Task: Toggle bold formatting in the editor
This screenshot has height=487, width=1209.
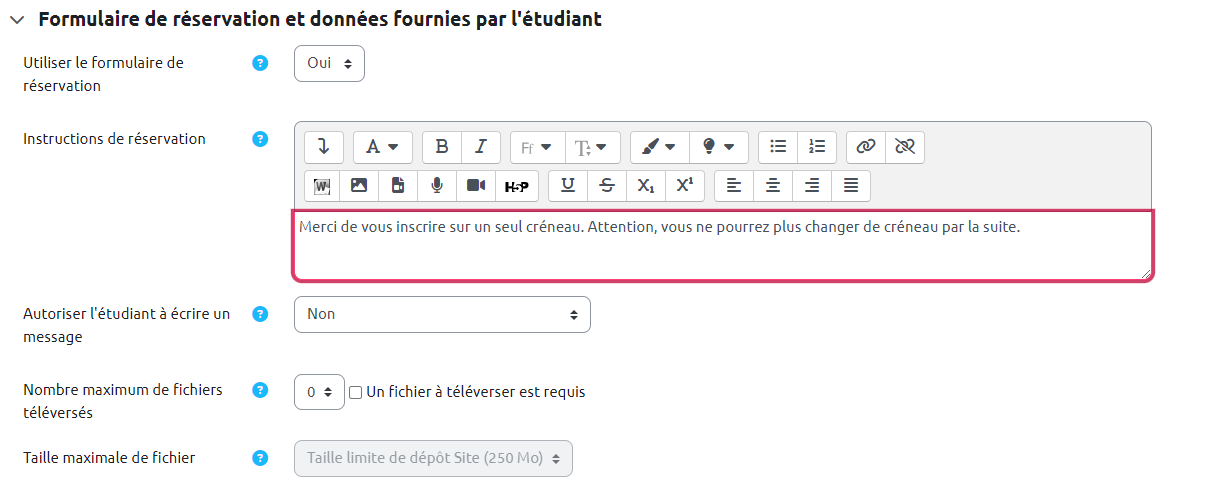Action: click(x=442, y=146)
